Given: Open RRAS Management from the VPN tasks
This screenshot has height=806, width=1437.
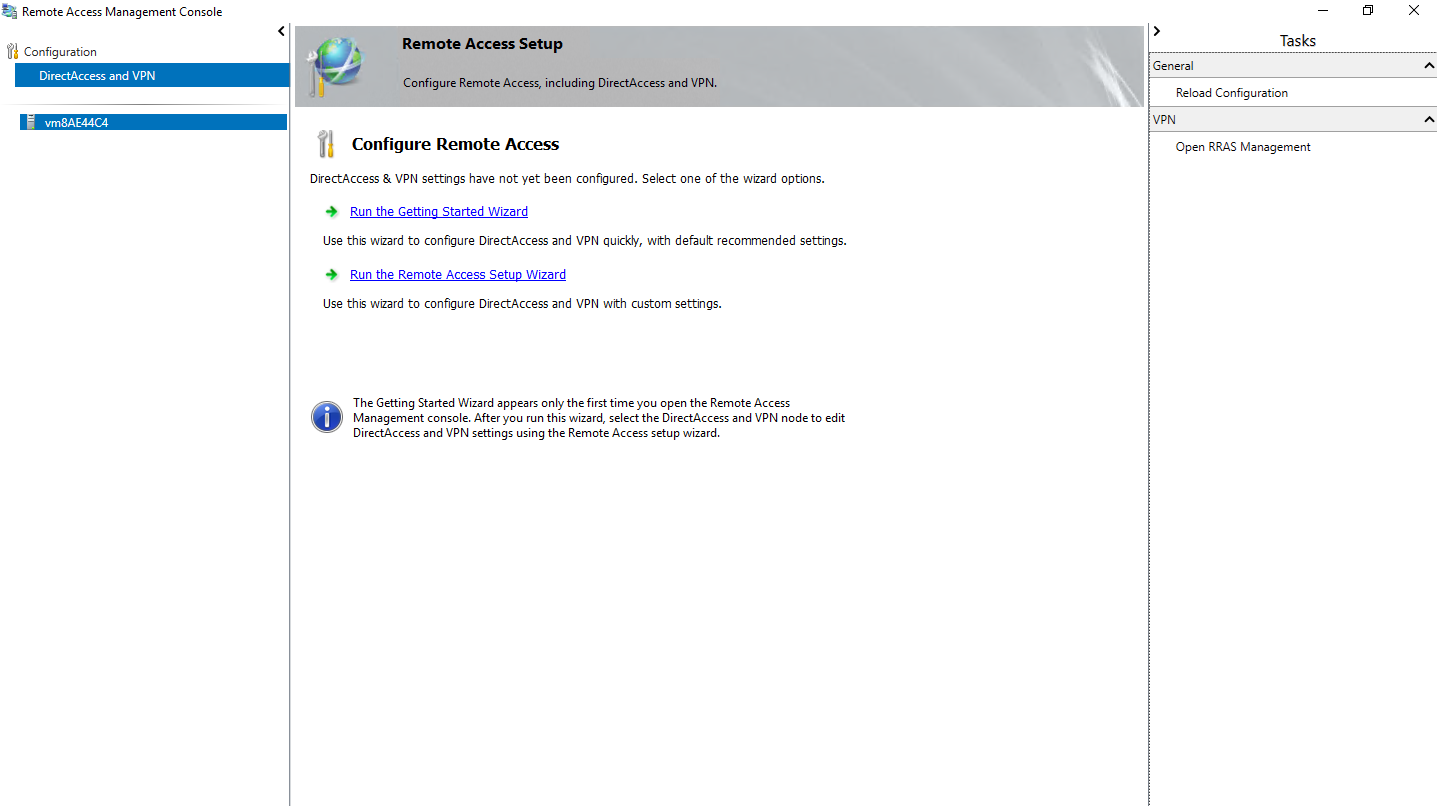Looking at the screenshot, I should (1243, 146).
